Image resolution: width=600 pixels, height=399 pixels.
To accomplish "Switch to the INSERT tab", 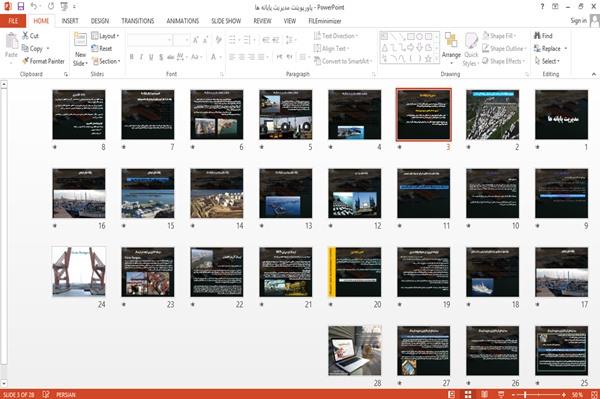I will tap(70, 21).
